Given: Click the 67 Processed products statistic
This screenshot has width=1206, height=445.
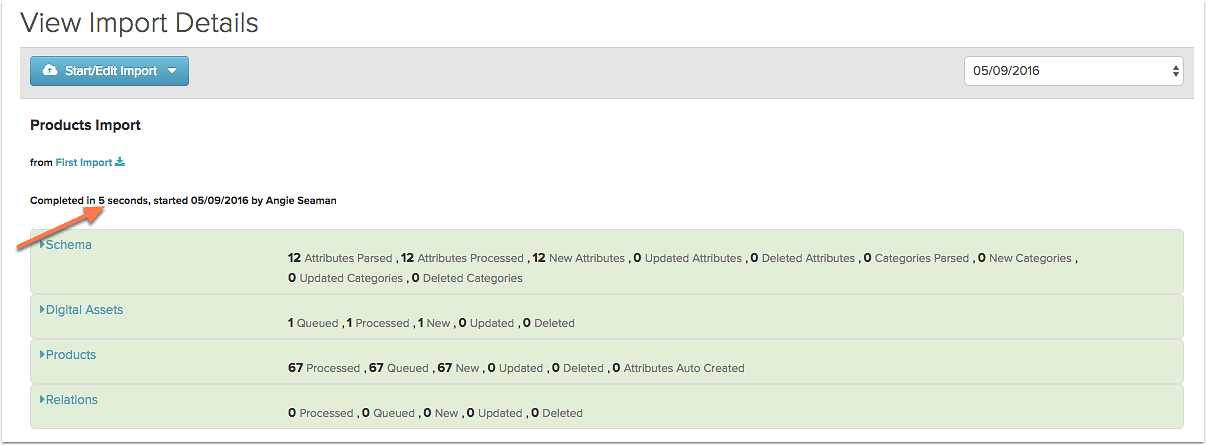Looking at the screenshot, I should pos(323,368).
